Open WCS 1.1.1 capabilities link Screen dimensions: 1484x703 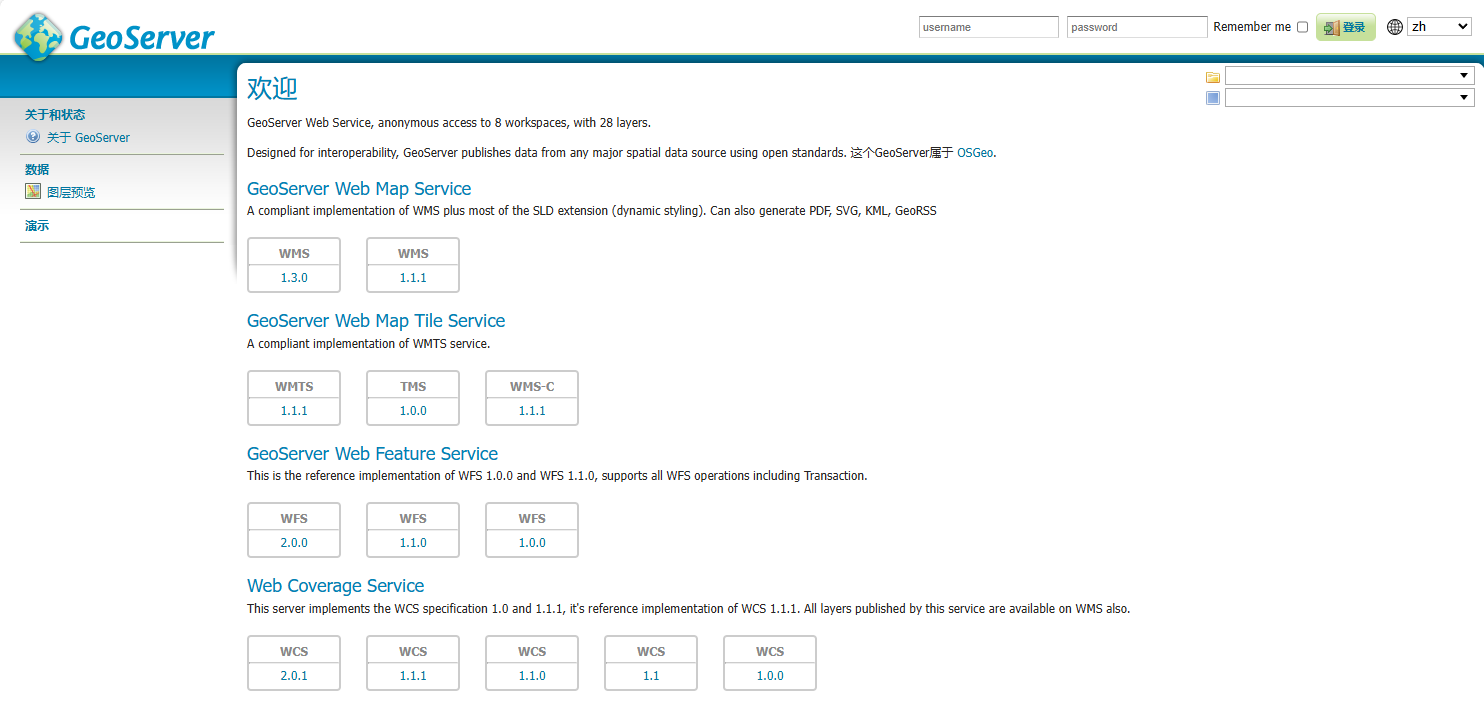coord(413,675)
